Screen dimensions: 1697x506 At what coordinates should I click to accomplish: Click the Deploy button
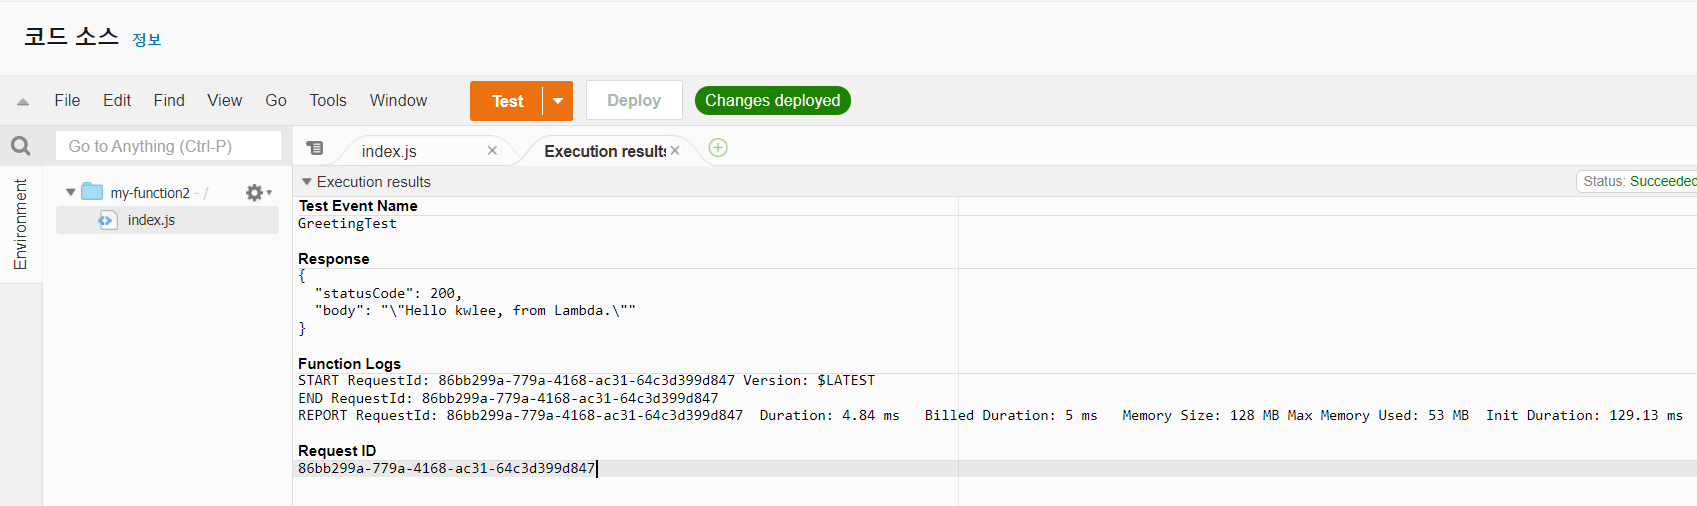pos(634,100)
